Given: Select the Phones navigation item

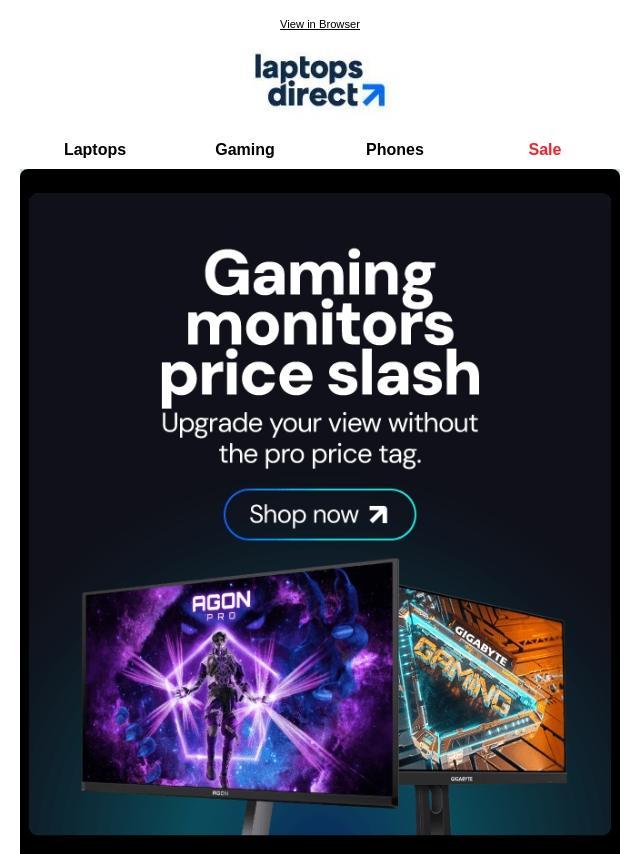Looking at the screenshot, I should click(394, 149).
